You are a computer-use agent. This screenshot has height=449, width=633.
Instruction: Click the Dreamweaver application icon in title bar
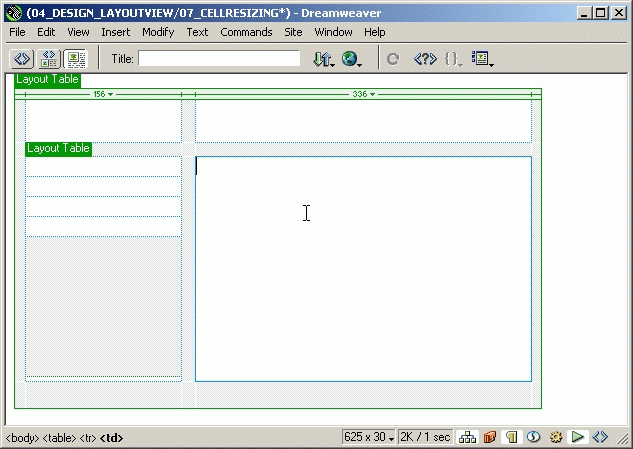pos(14,13)
